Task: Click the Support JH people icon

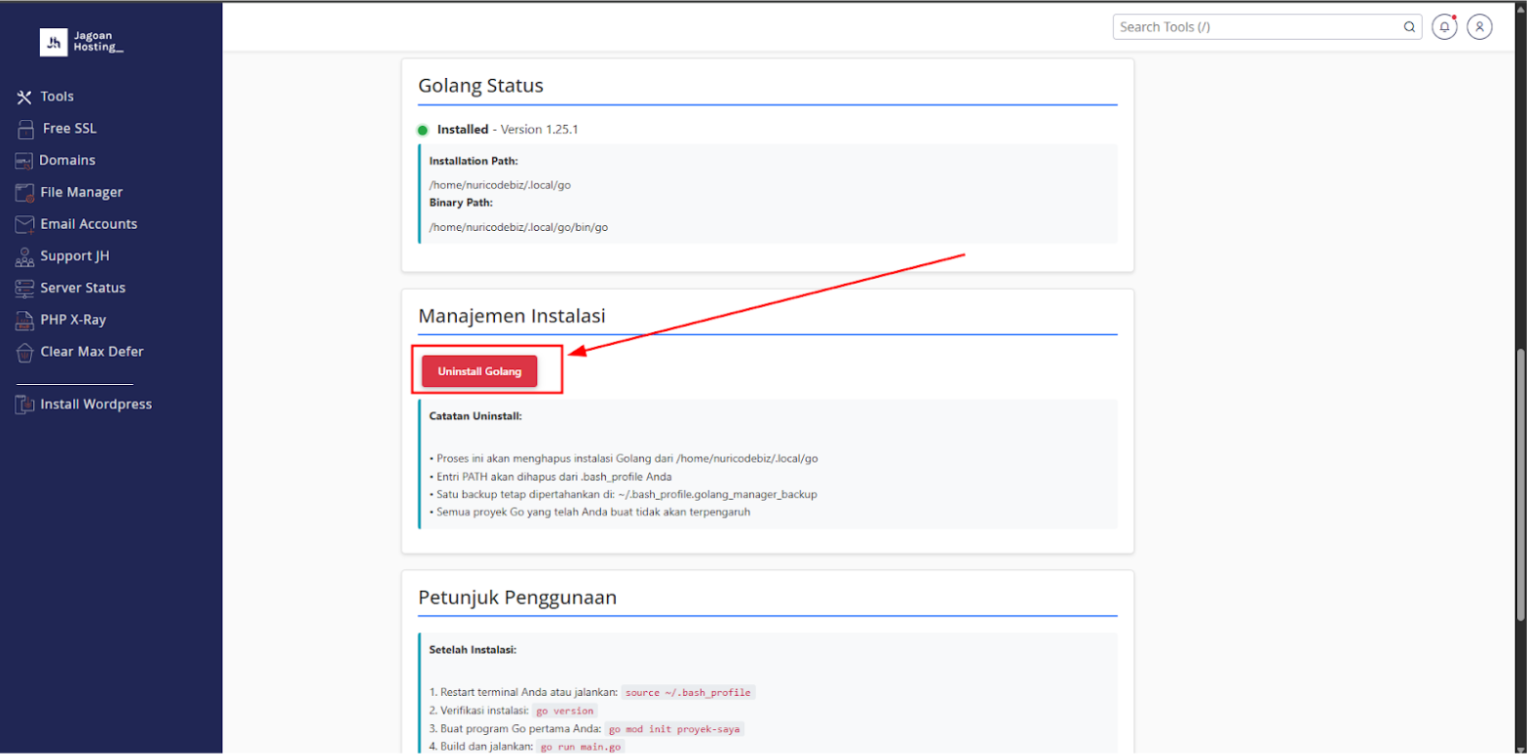Action: click(x=24, y=257)
